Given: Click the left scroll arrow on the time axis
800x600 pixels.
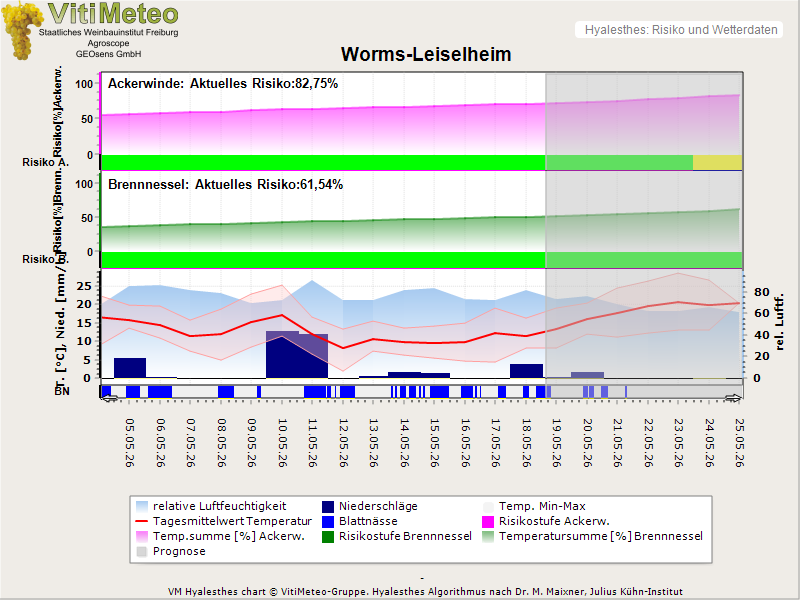Looking at the screenshot, I should [110, 398].
